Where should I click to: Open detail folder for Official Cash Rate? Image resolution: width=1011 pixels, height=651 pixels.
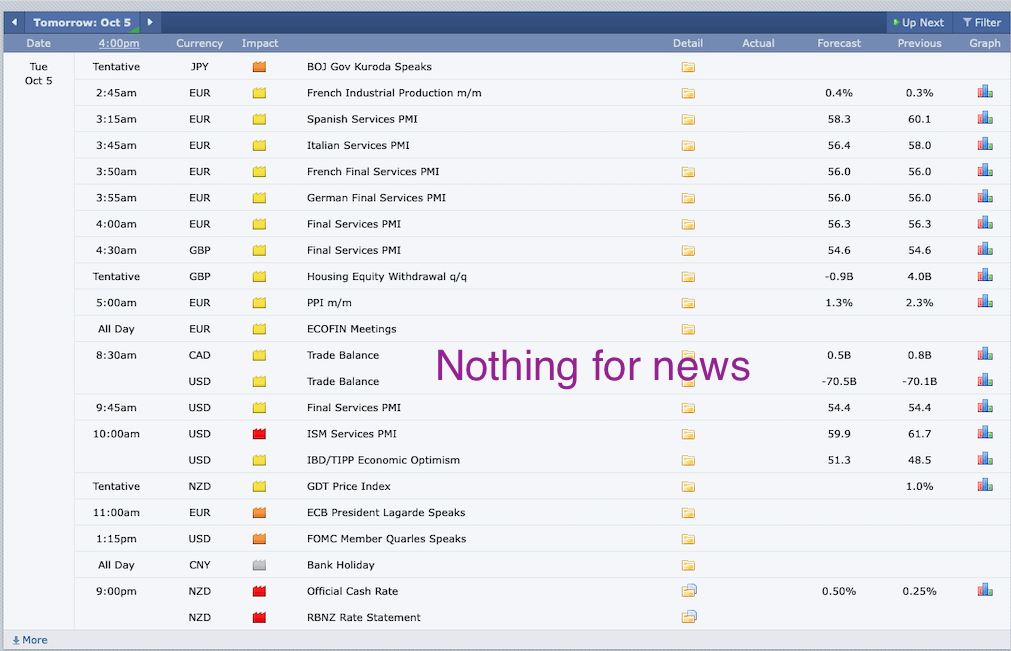pos(689,590)
